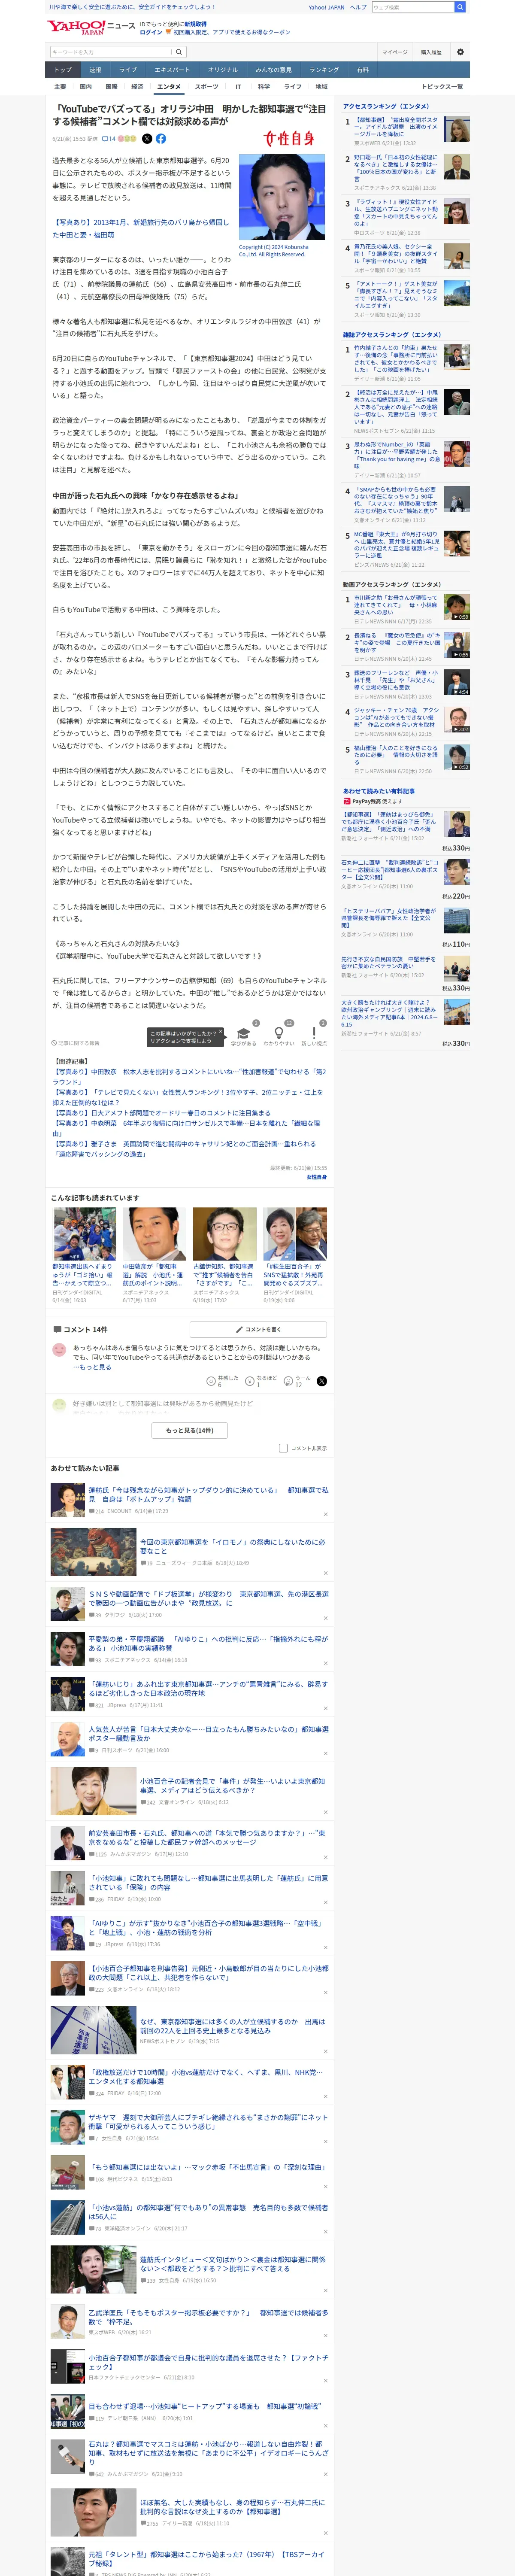This screenshot has height=2576, width=515.
Task: Select エキスパート tab
Action: 172,70
